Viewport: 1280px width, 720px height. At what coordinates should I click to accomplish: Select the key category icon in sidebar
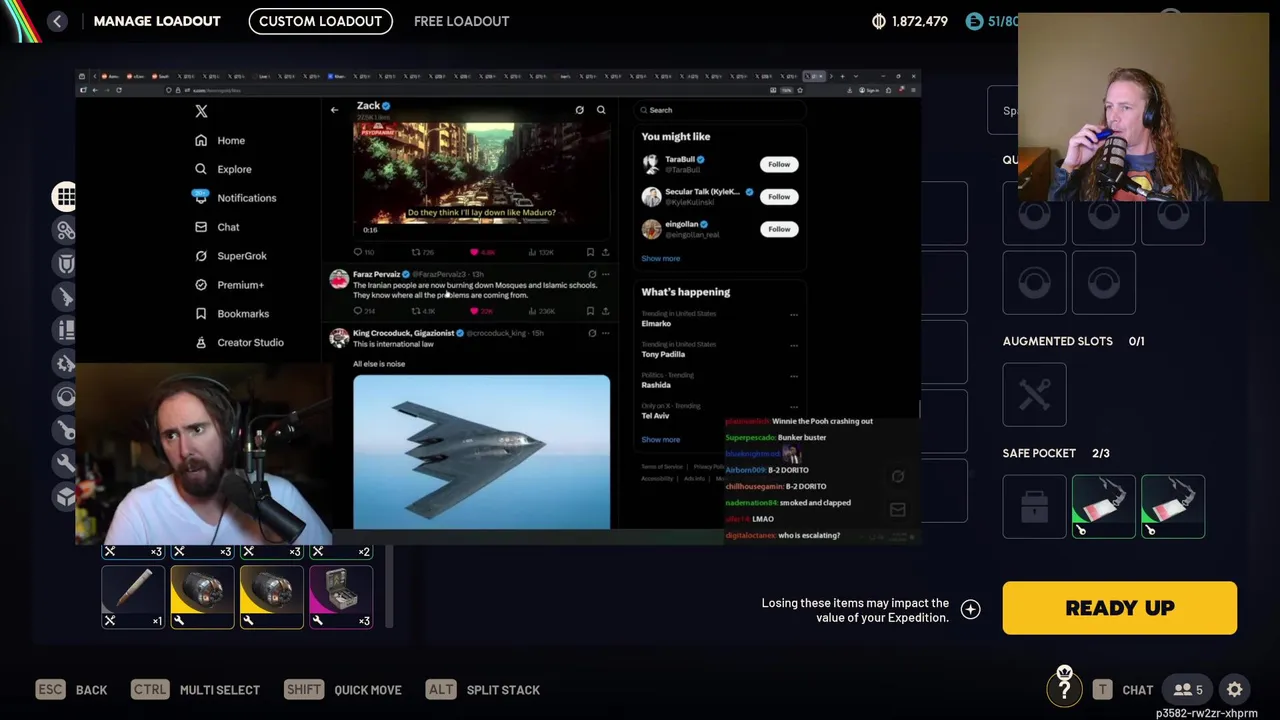point(65,430)
